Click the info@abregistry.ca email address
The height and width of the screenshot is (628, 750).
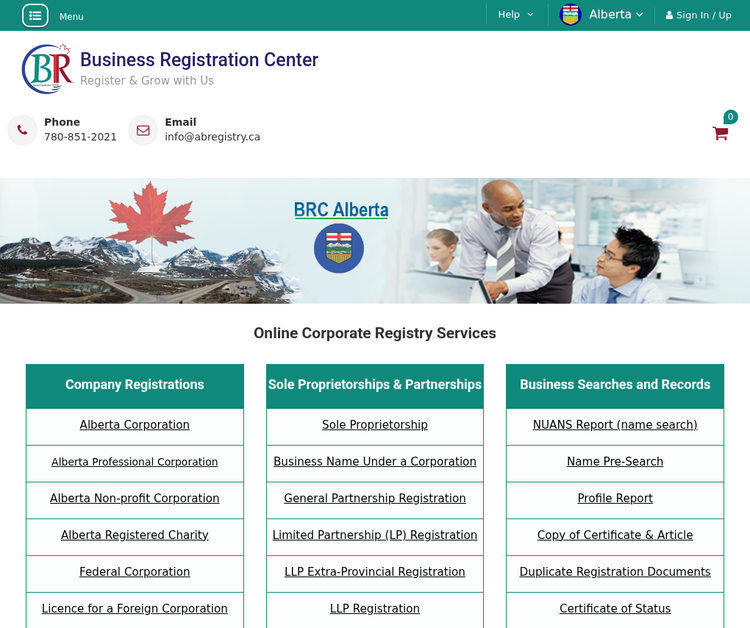pyautogui.click(x=212, y=137)
